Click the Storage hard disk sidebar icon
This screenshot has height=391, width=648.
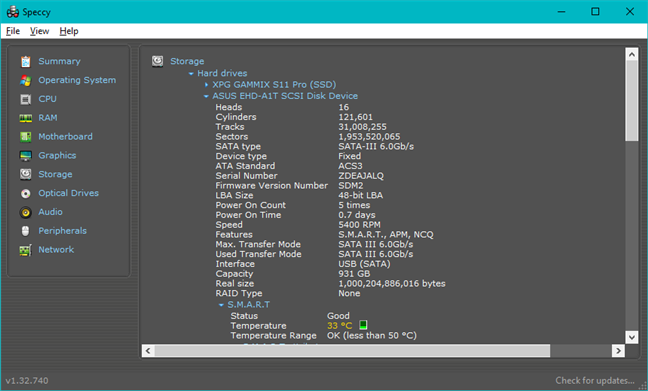point(26,174)
